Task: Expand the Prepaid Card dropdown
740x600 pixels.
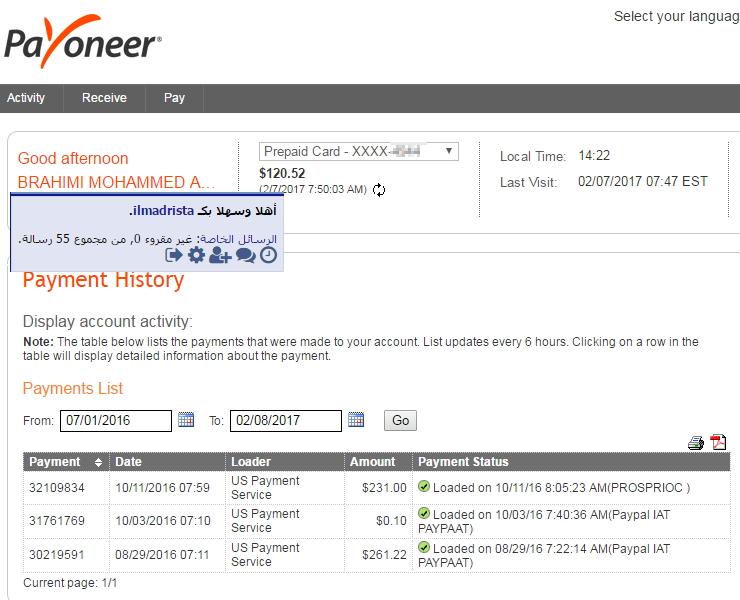Action: [x=359, y=152]
